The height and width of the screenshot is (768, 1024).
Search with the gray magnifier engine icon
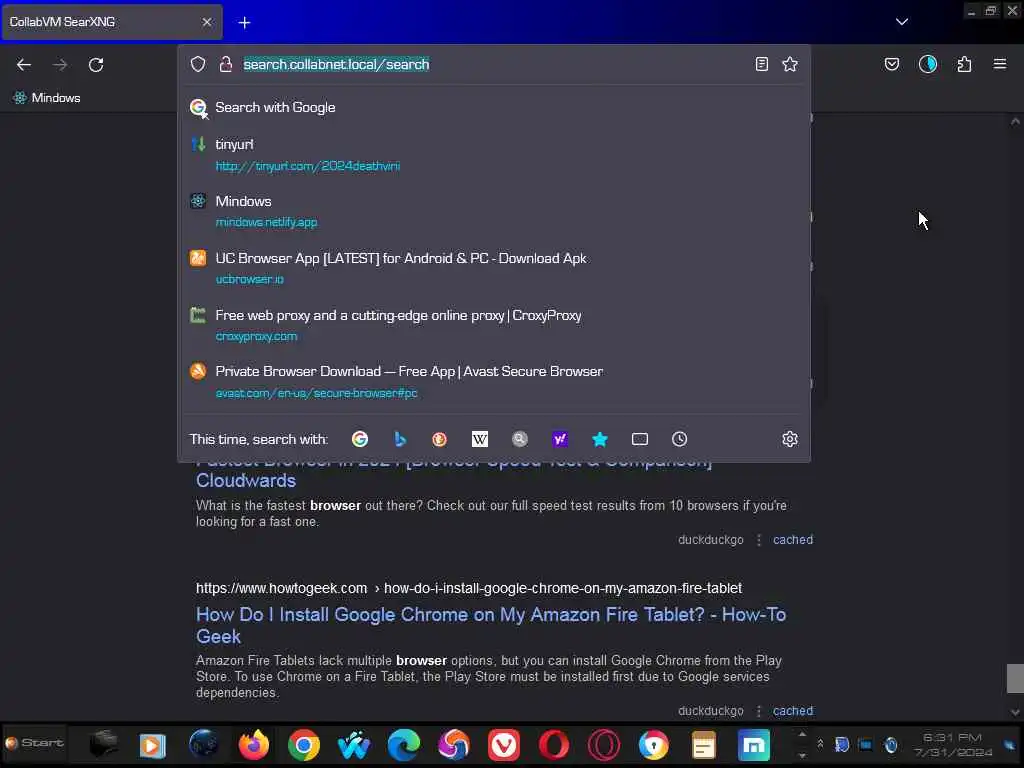coord(520,439)
